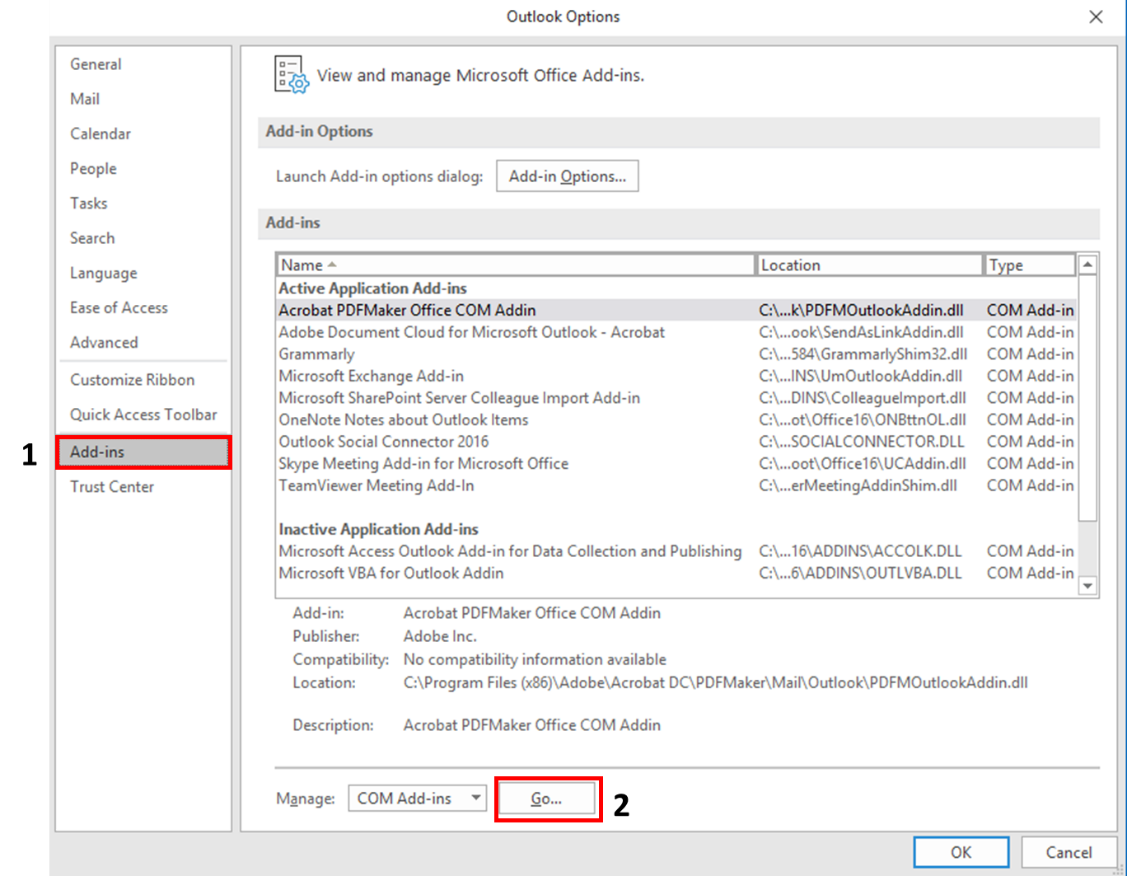Select Adobe Document Cloud for Microsoft Outlook add-in
This screenshot has width=1127, height=876.
point(676,332)
